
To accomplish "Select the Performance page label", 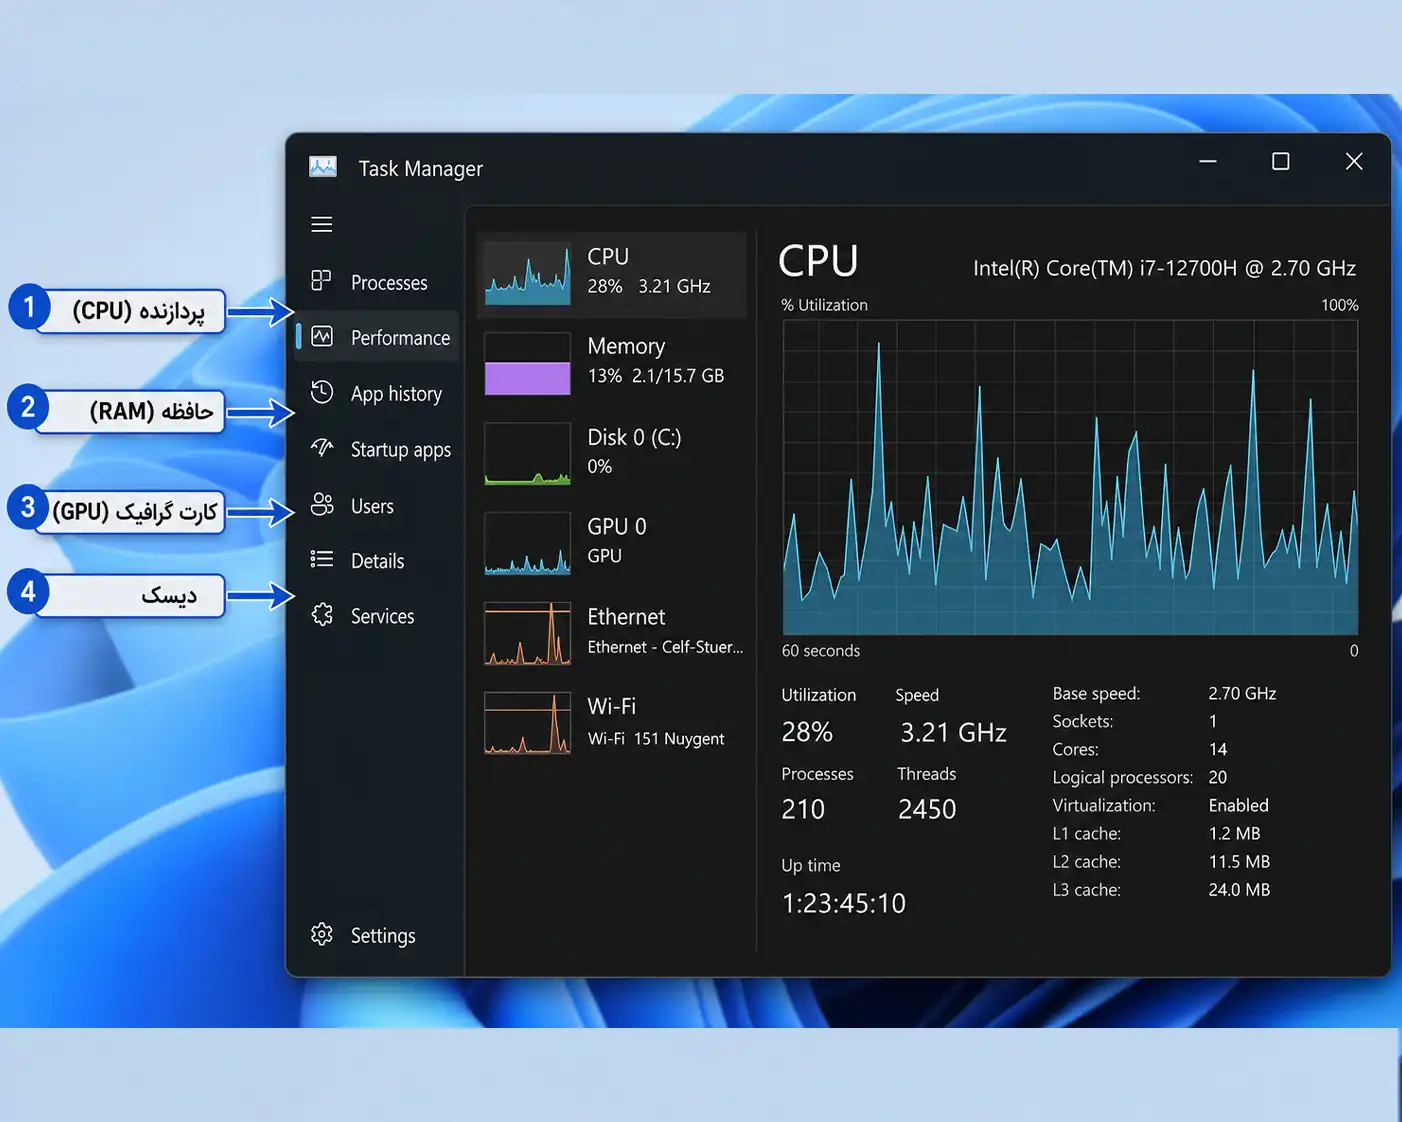I will pos(400,338).
